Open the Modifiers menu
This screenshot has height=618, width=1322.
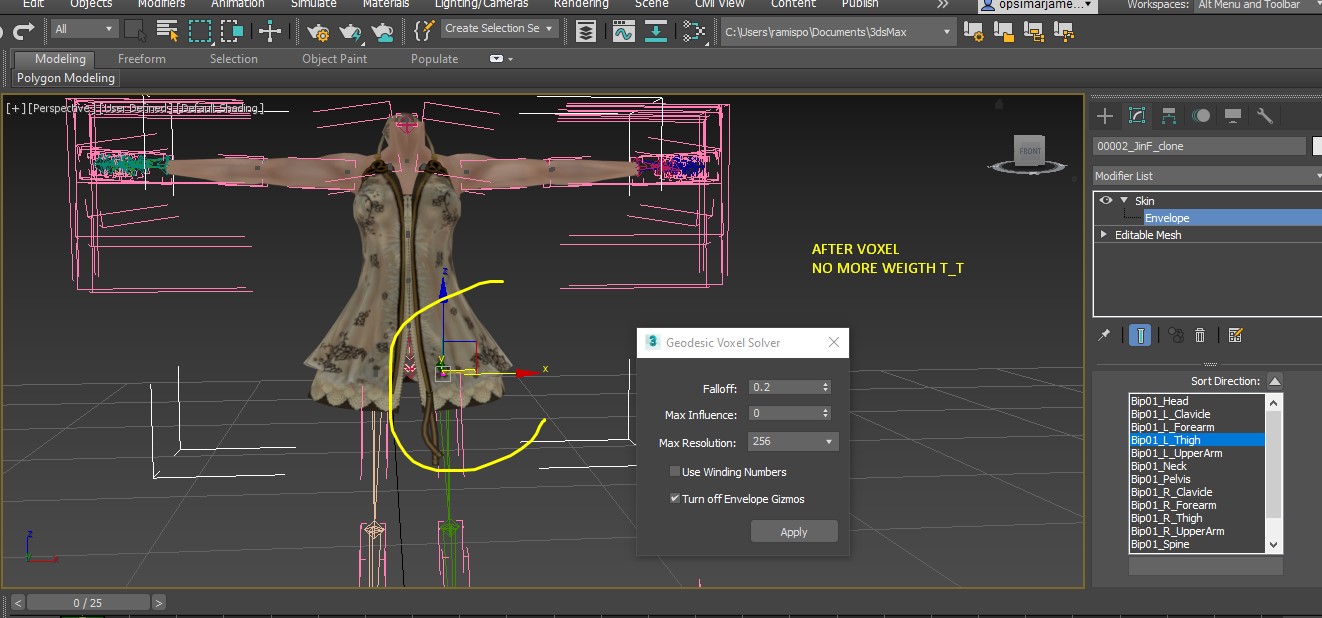[160, 5]
